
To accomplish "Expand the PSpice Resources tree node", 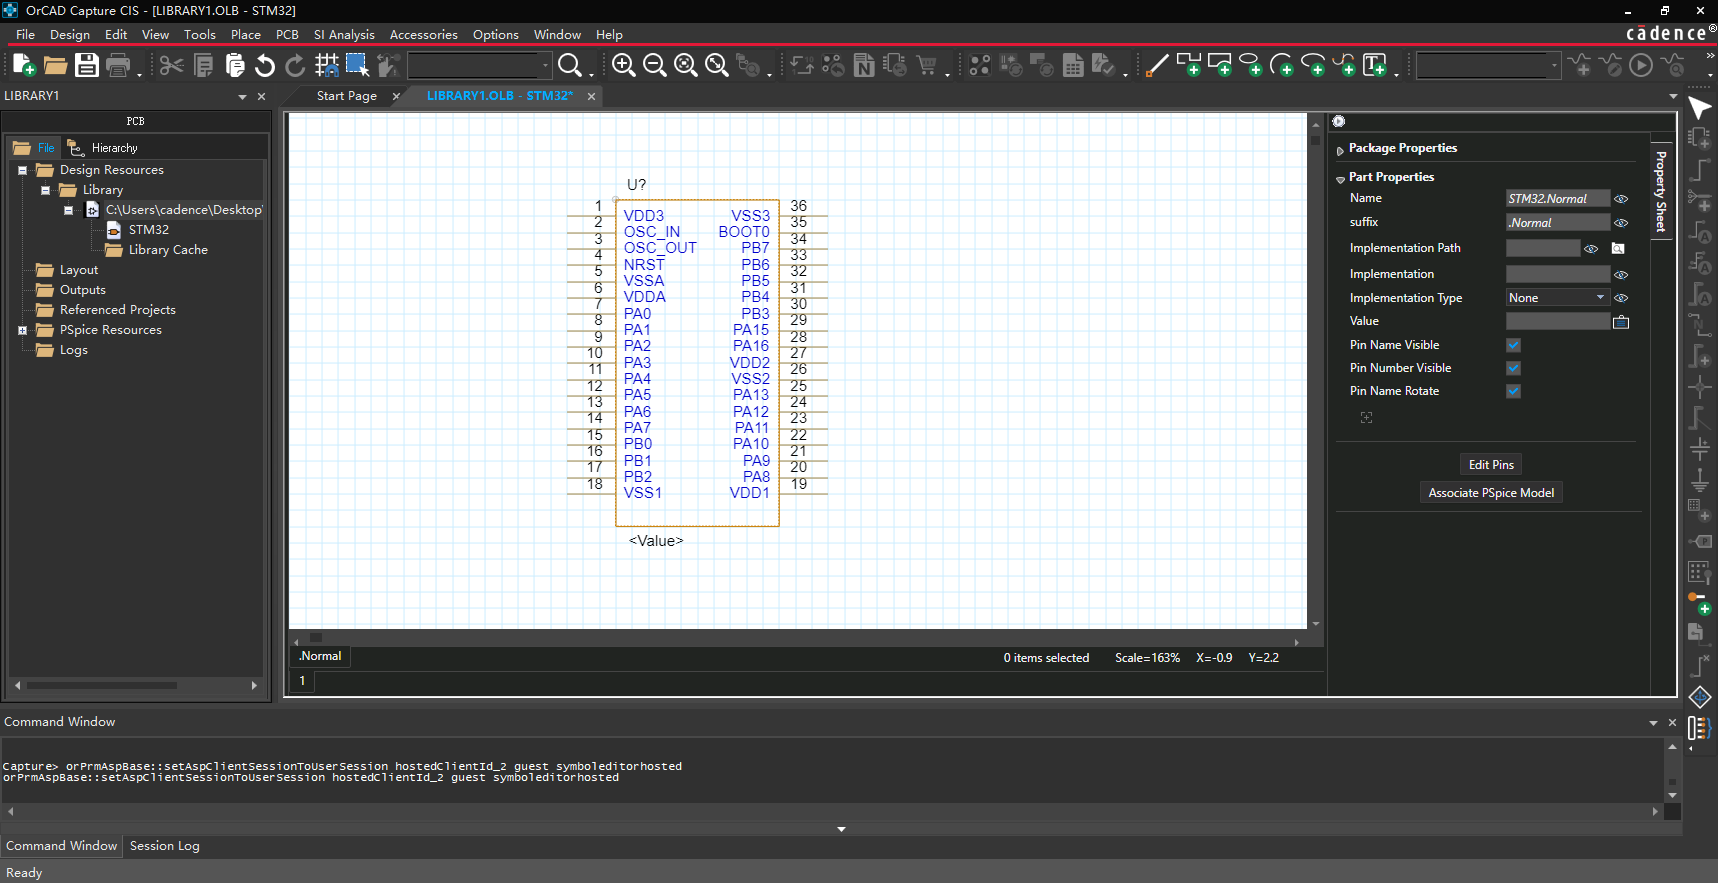I will [x=22, y=330].
